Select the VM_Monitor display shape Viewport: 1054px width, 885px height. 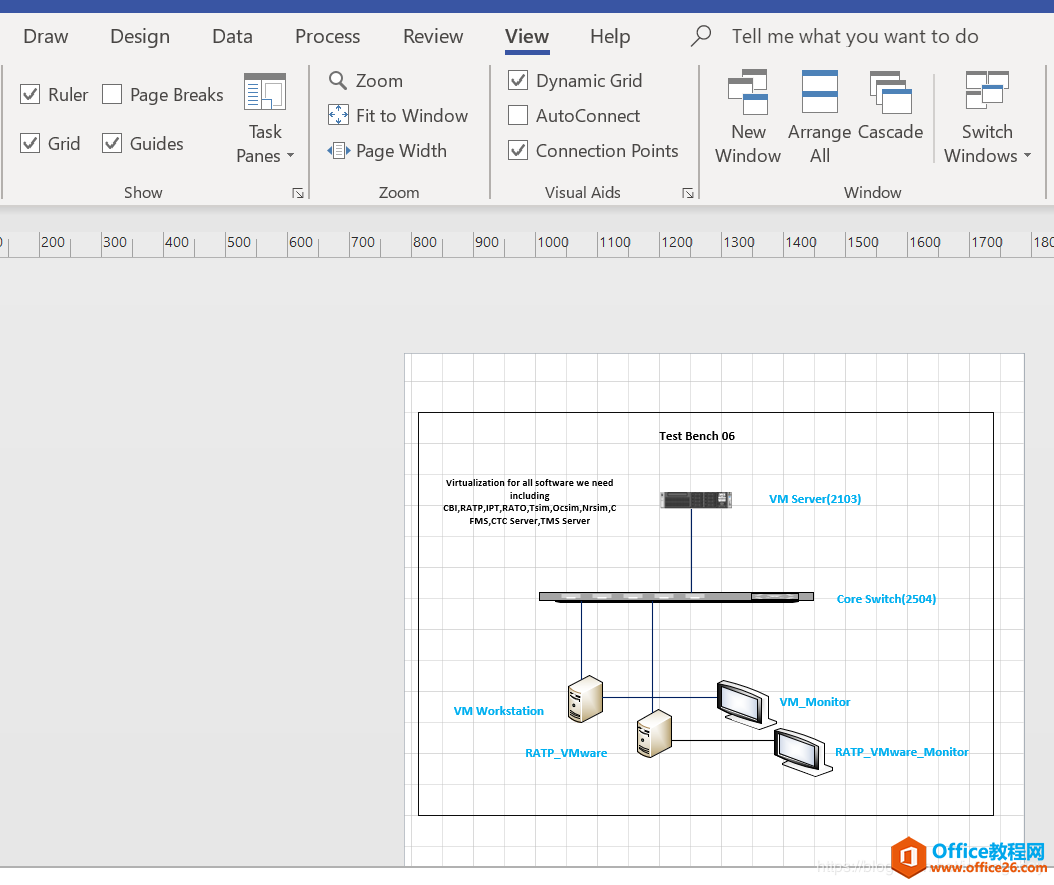(x=744, y=701)
